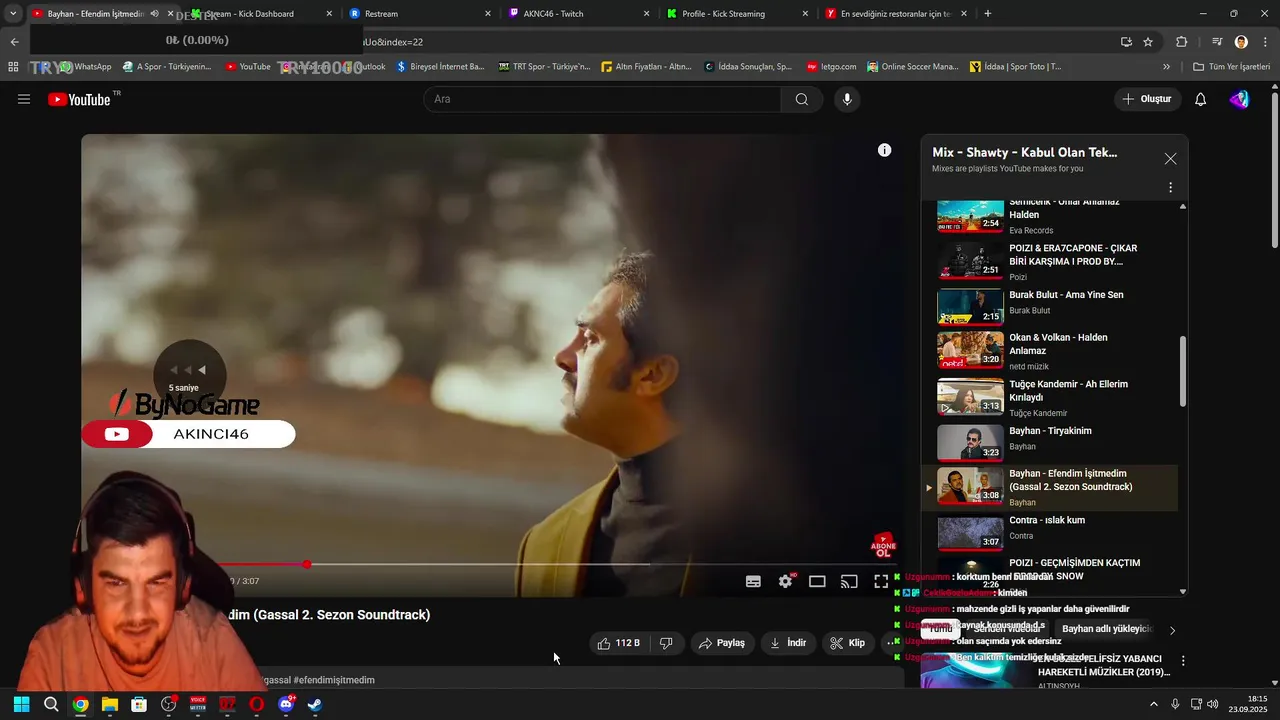The height and width of the screenshot is (720, 1280).
Task: Show hidden system tray icons
Action: point(1154,704)
